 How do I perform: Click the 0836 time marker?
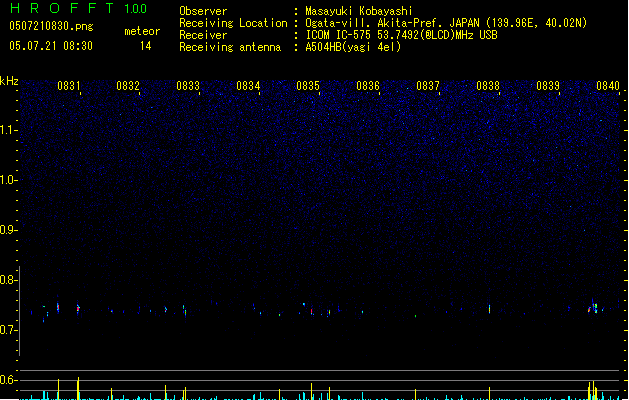[368, 86]
